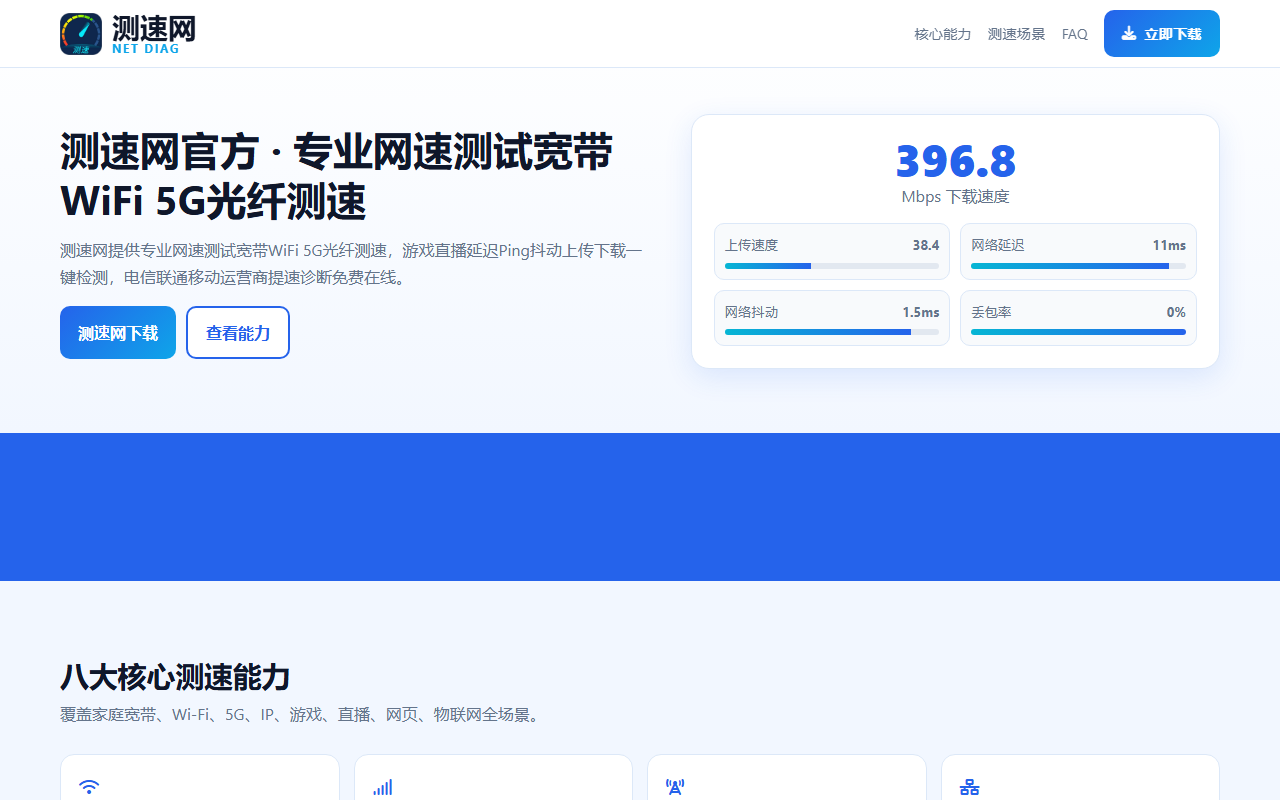The image size is (1280, 800).
Task: Click the 上传速度 label
Action: coord(751,245)
